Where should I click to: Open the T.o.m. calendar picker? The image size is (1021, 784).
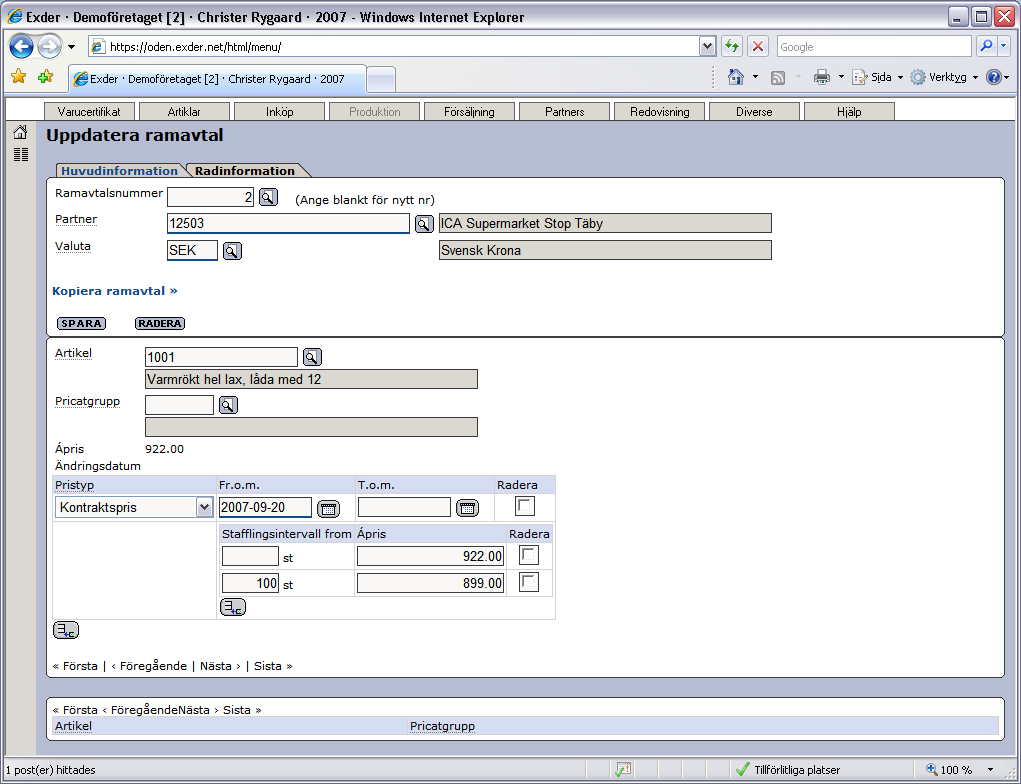pos(468,509)
